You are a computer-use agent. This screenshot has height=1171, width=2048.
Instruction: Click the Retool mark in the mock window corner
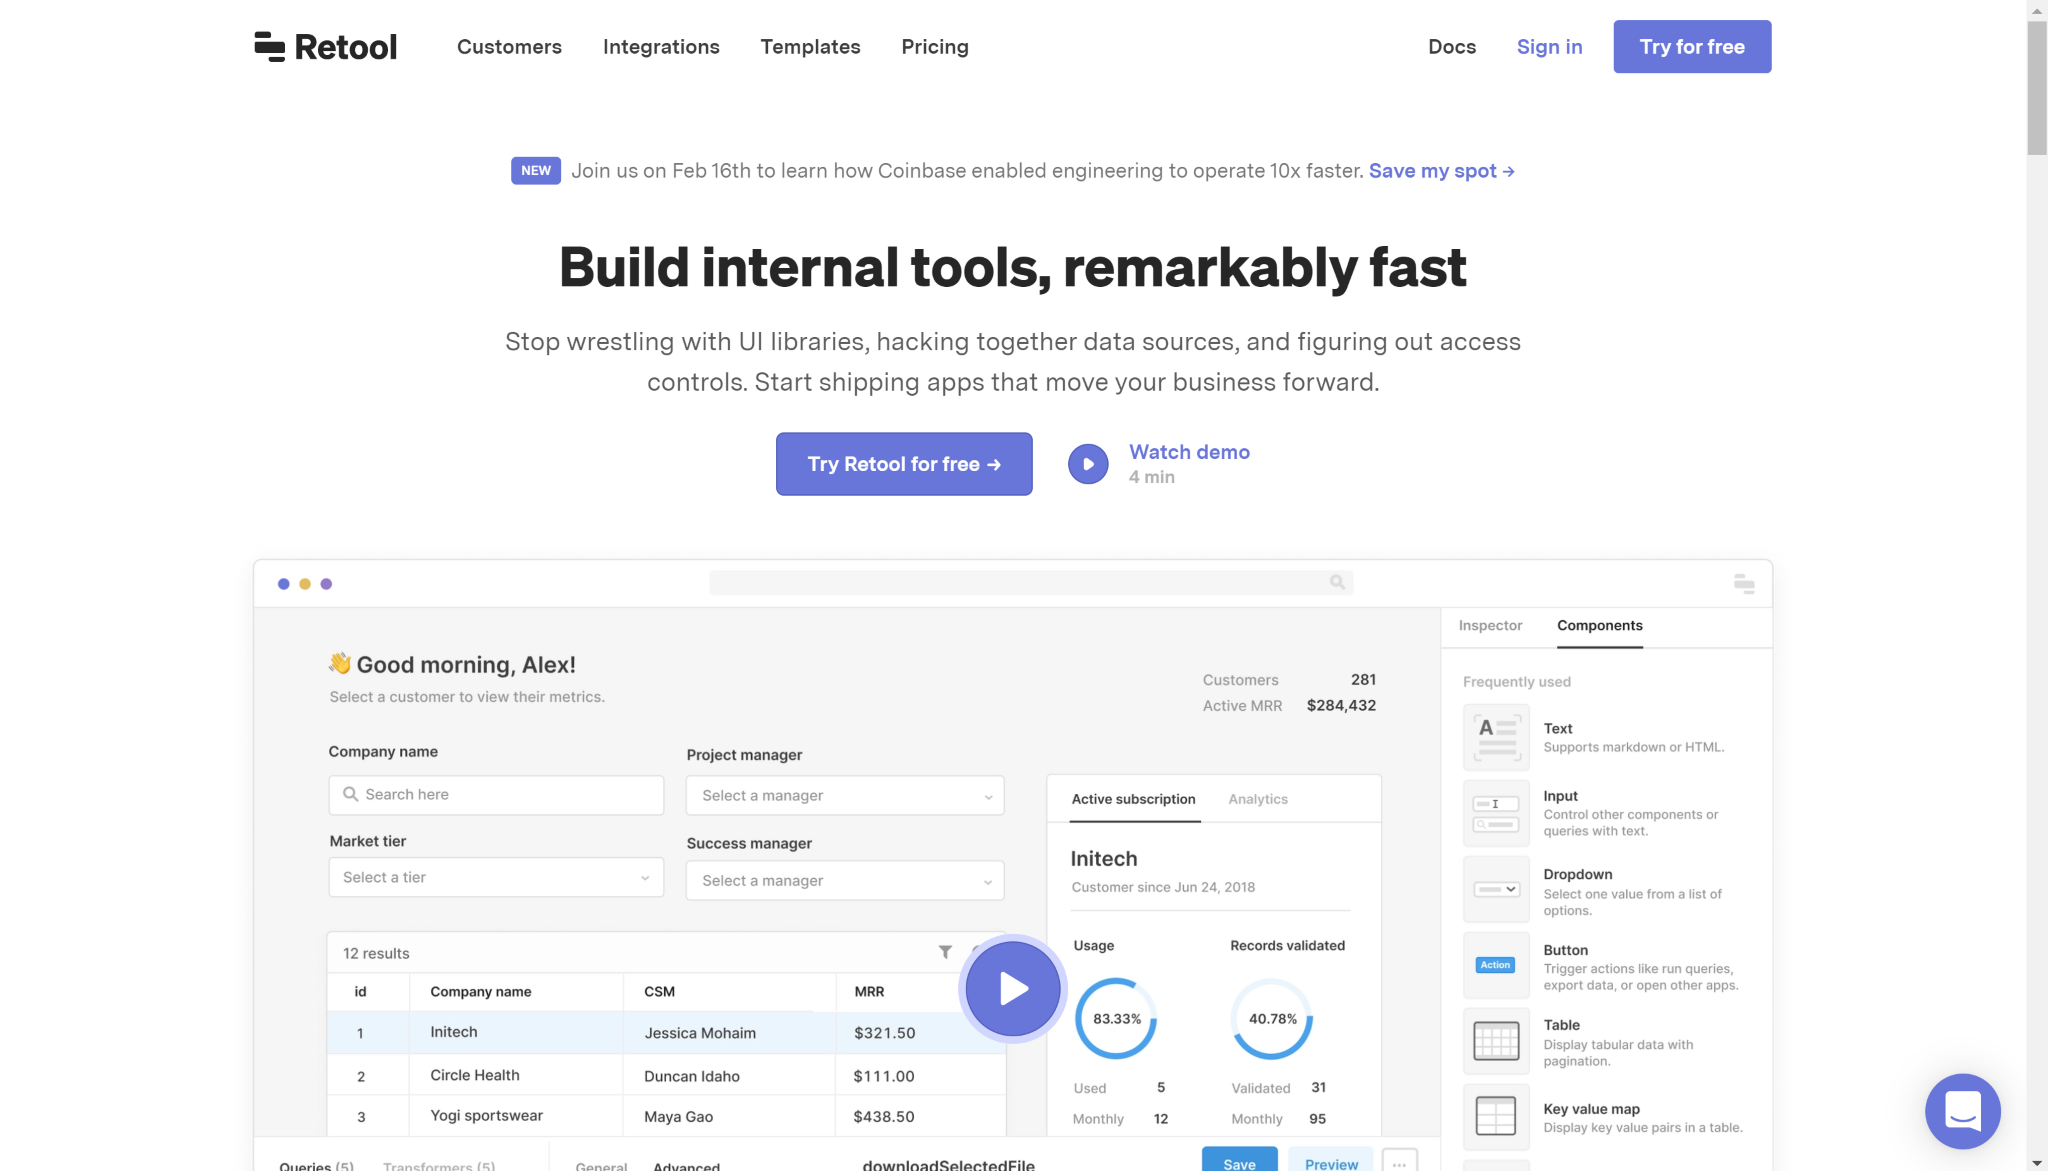[x=1744, y=584]
